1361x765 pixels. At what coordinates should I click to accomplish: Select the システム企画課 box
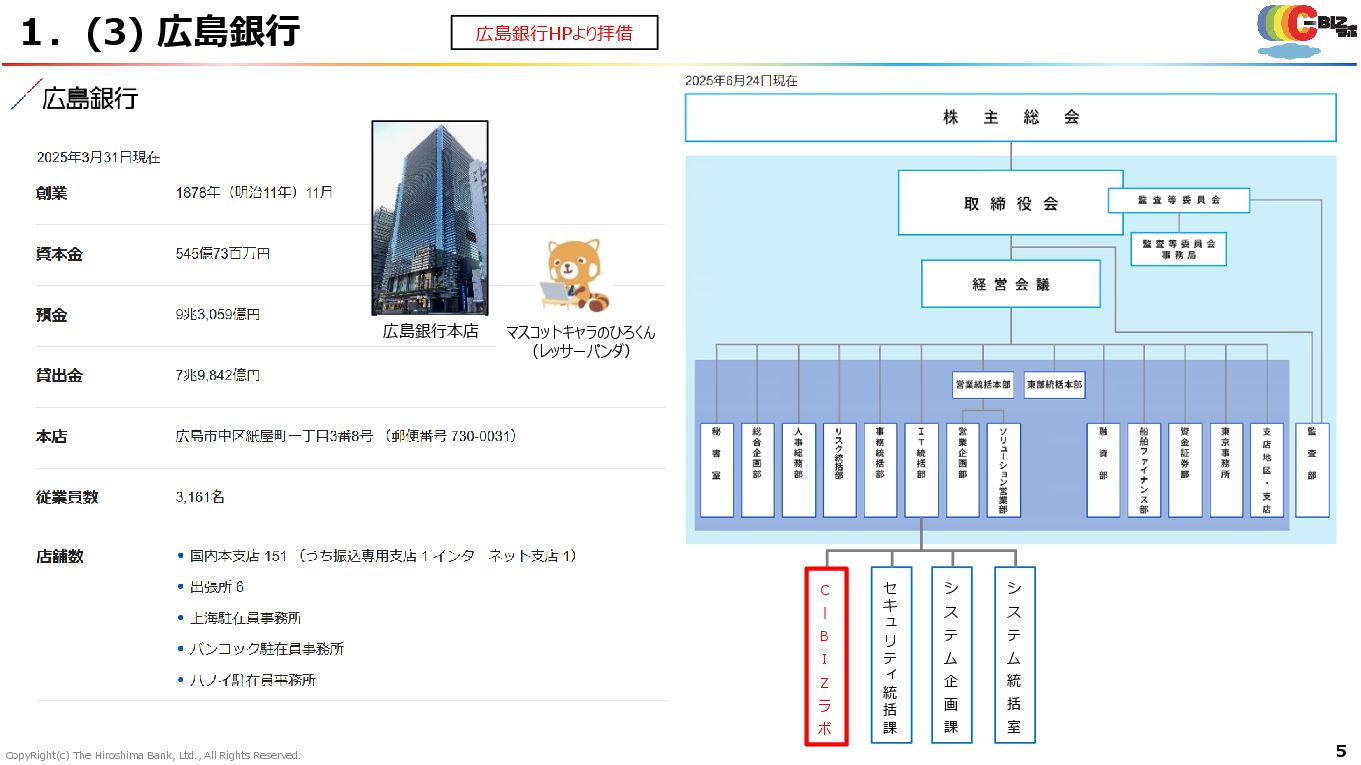click(x=951, y=655)
